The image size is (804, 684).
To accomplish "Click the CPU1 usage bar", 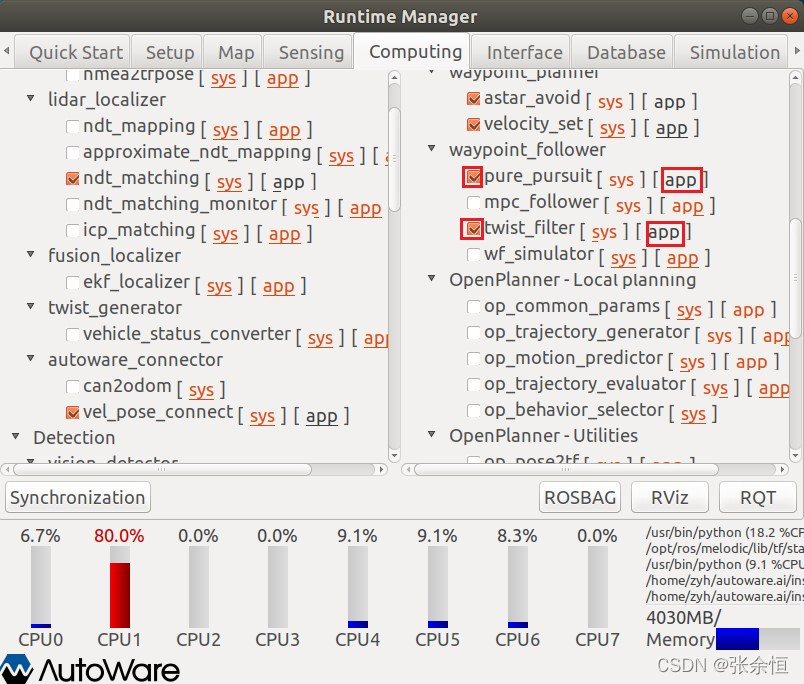I will point(120,587).
